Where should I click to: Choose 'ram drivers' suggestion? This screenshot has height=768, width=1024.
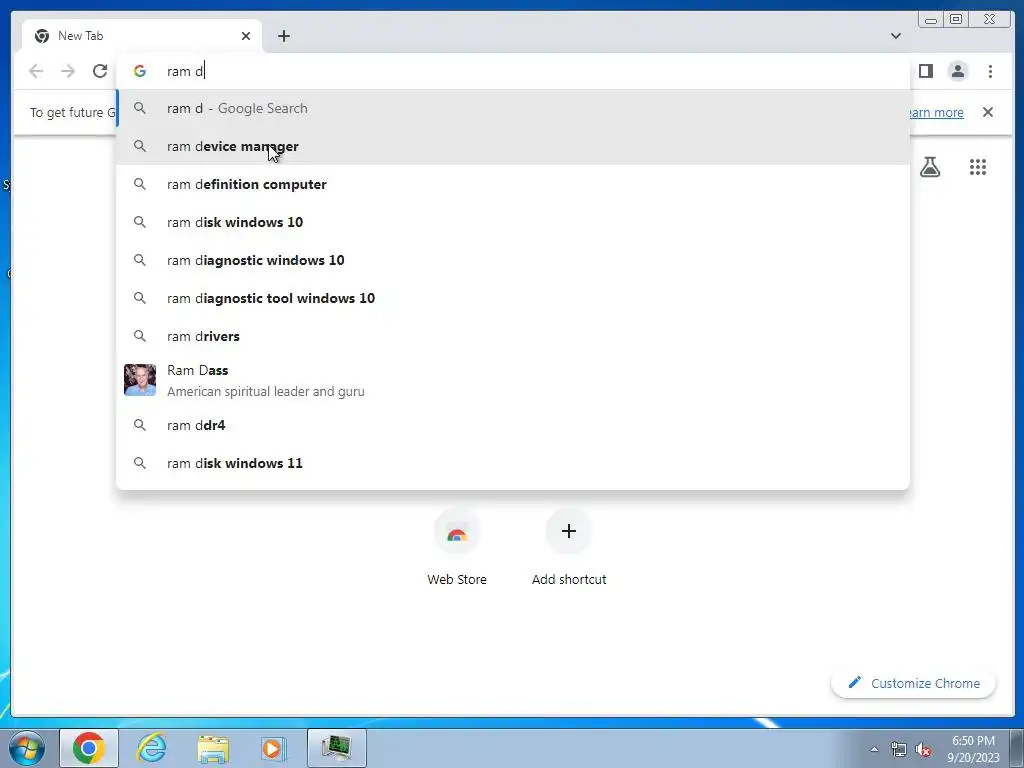pyautogui.click(x=513, y=336)
